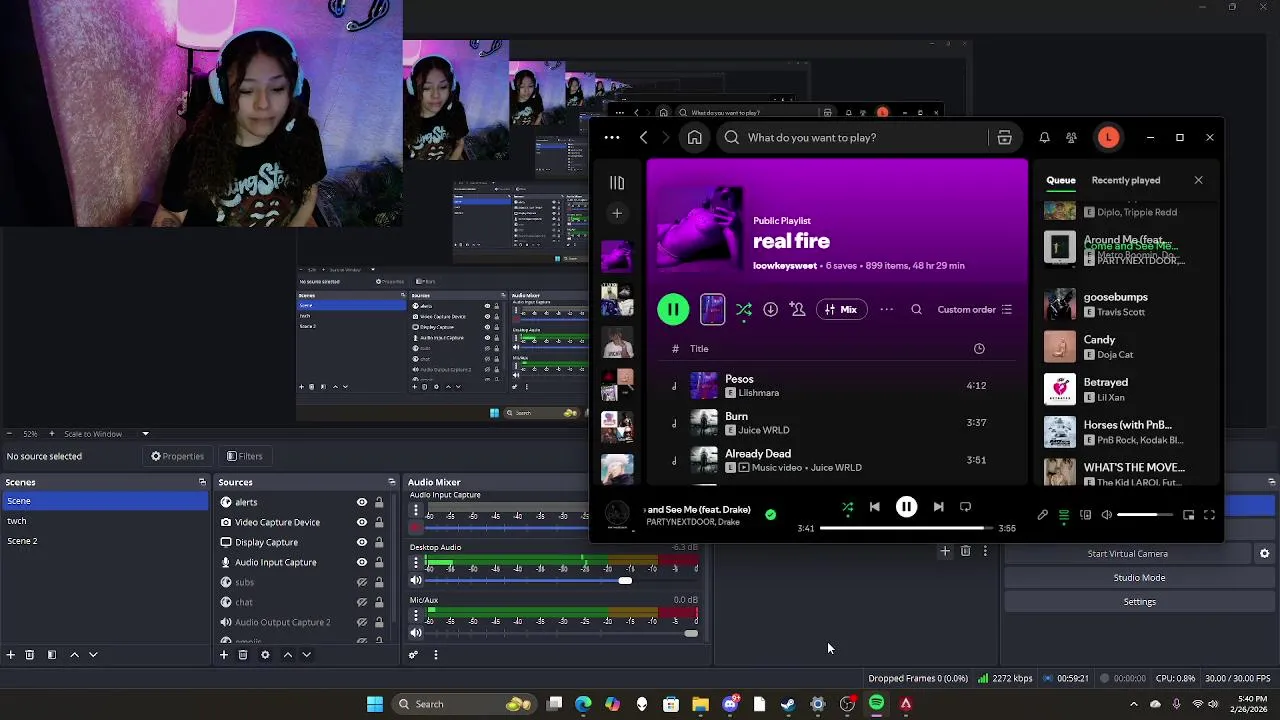Click Start Virtual Camera in OBS

click(x=1128, y=554)
